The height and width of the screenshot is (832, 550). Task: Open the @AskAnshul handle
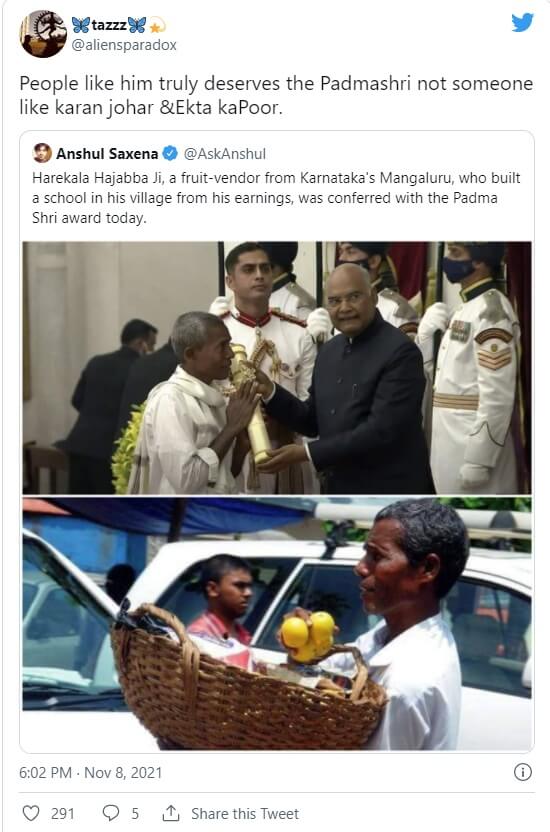click(224, 154)
